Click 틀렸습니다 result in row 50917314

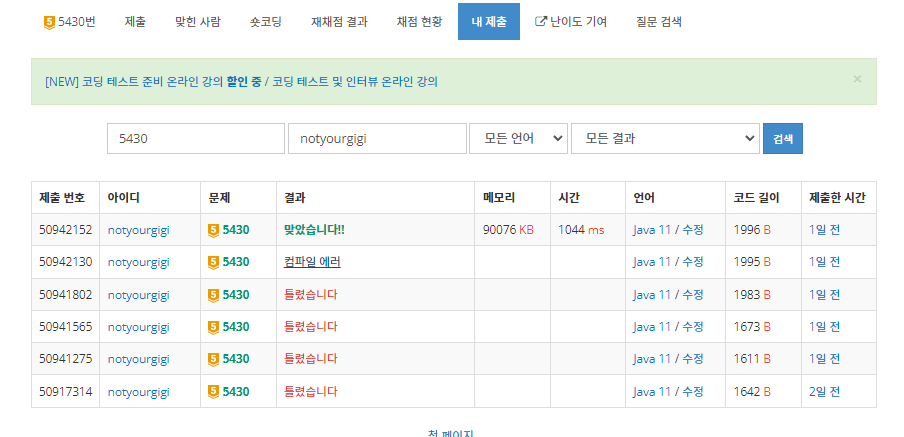[311, 392]
